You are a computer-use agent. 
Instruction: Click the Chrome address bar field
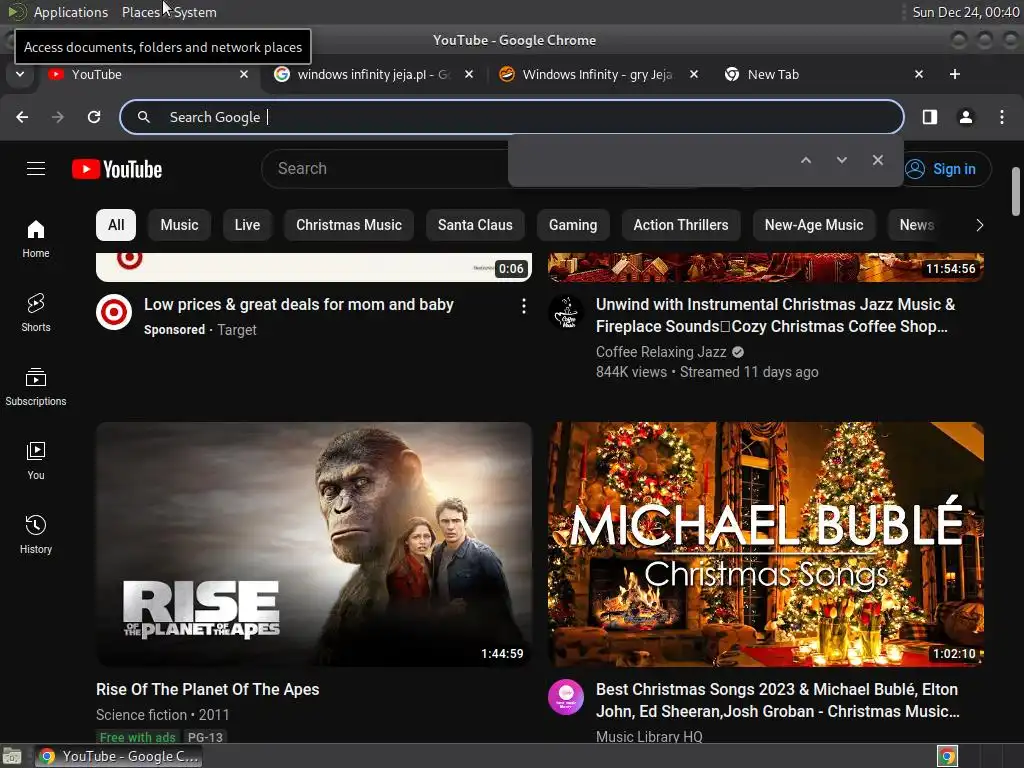(x=512, y=117)
